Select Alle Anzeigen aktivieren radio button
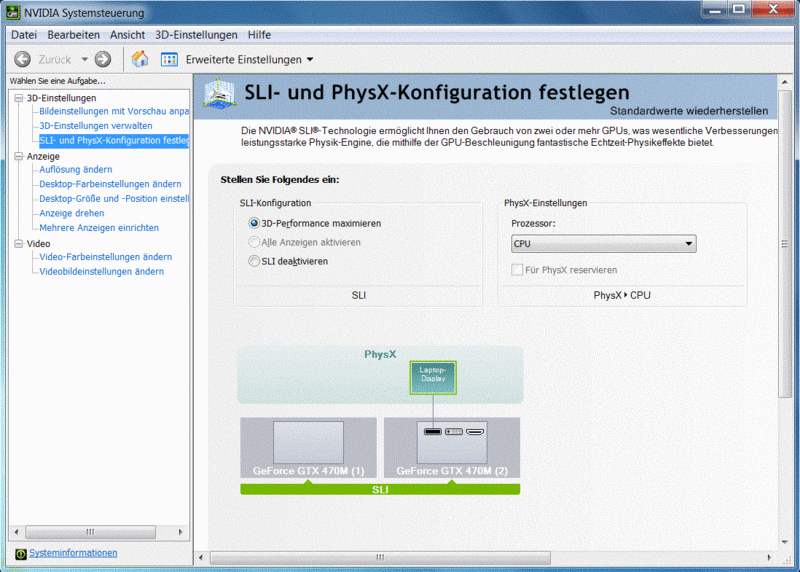800x572 pixels. point(254,242)
